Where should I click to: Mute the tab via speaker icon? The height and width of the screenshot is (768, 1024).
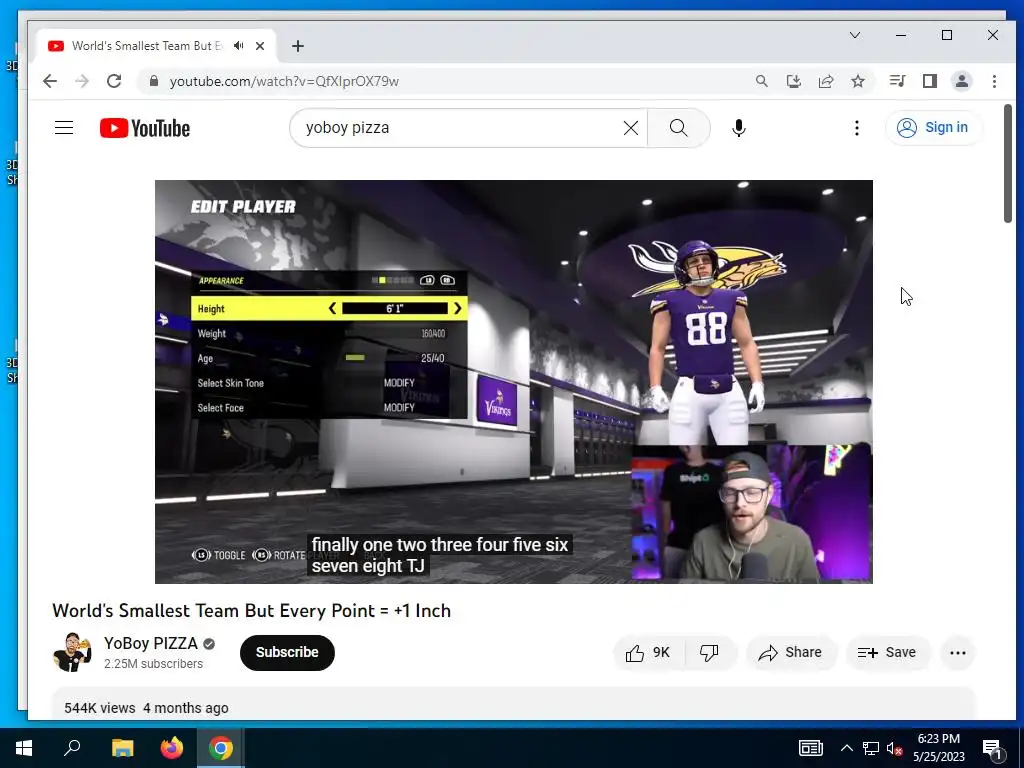click(x=239, y=46)
